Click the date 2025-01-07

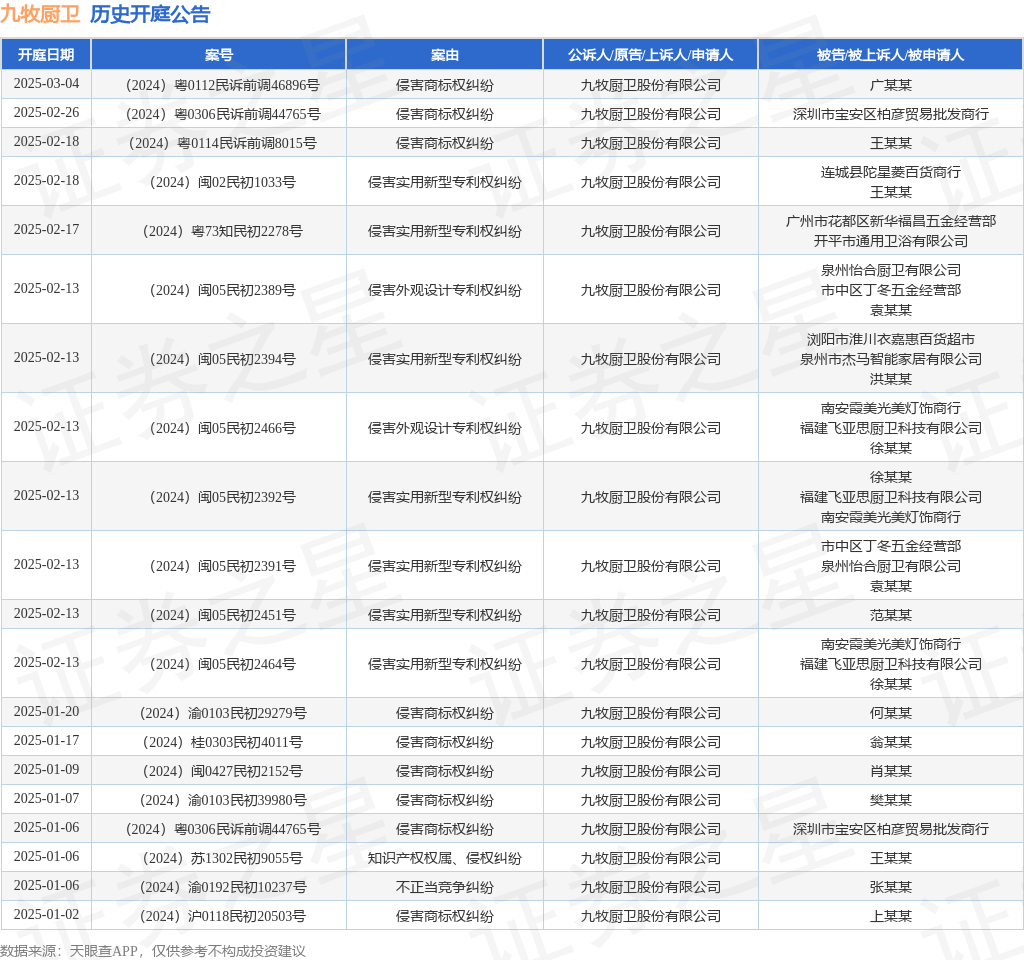pos(46,798)
